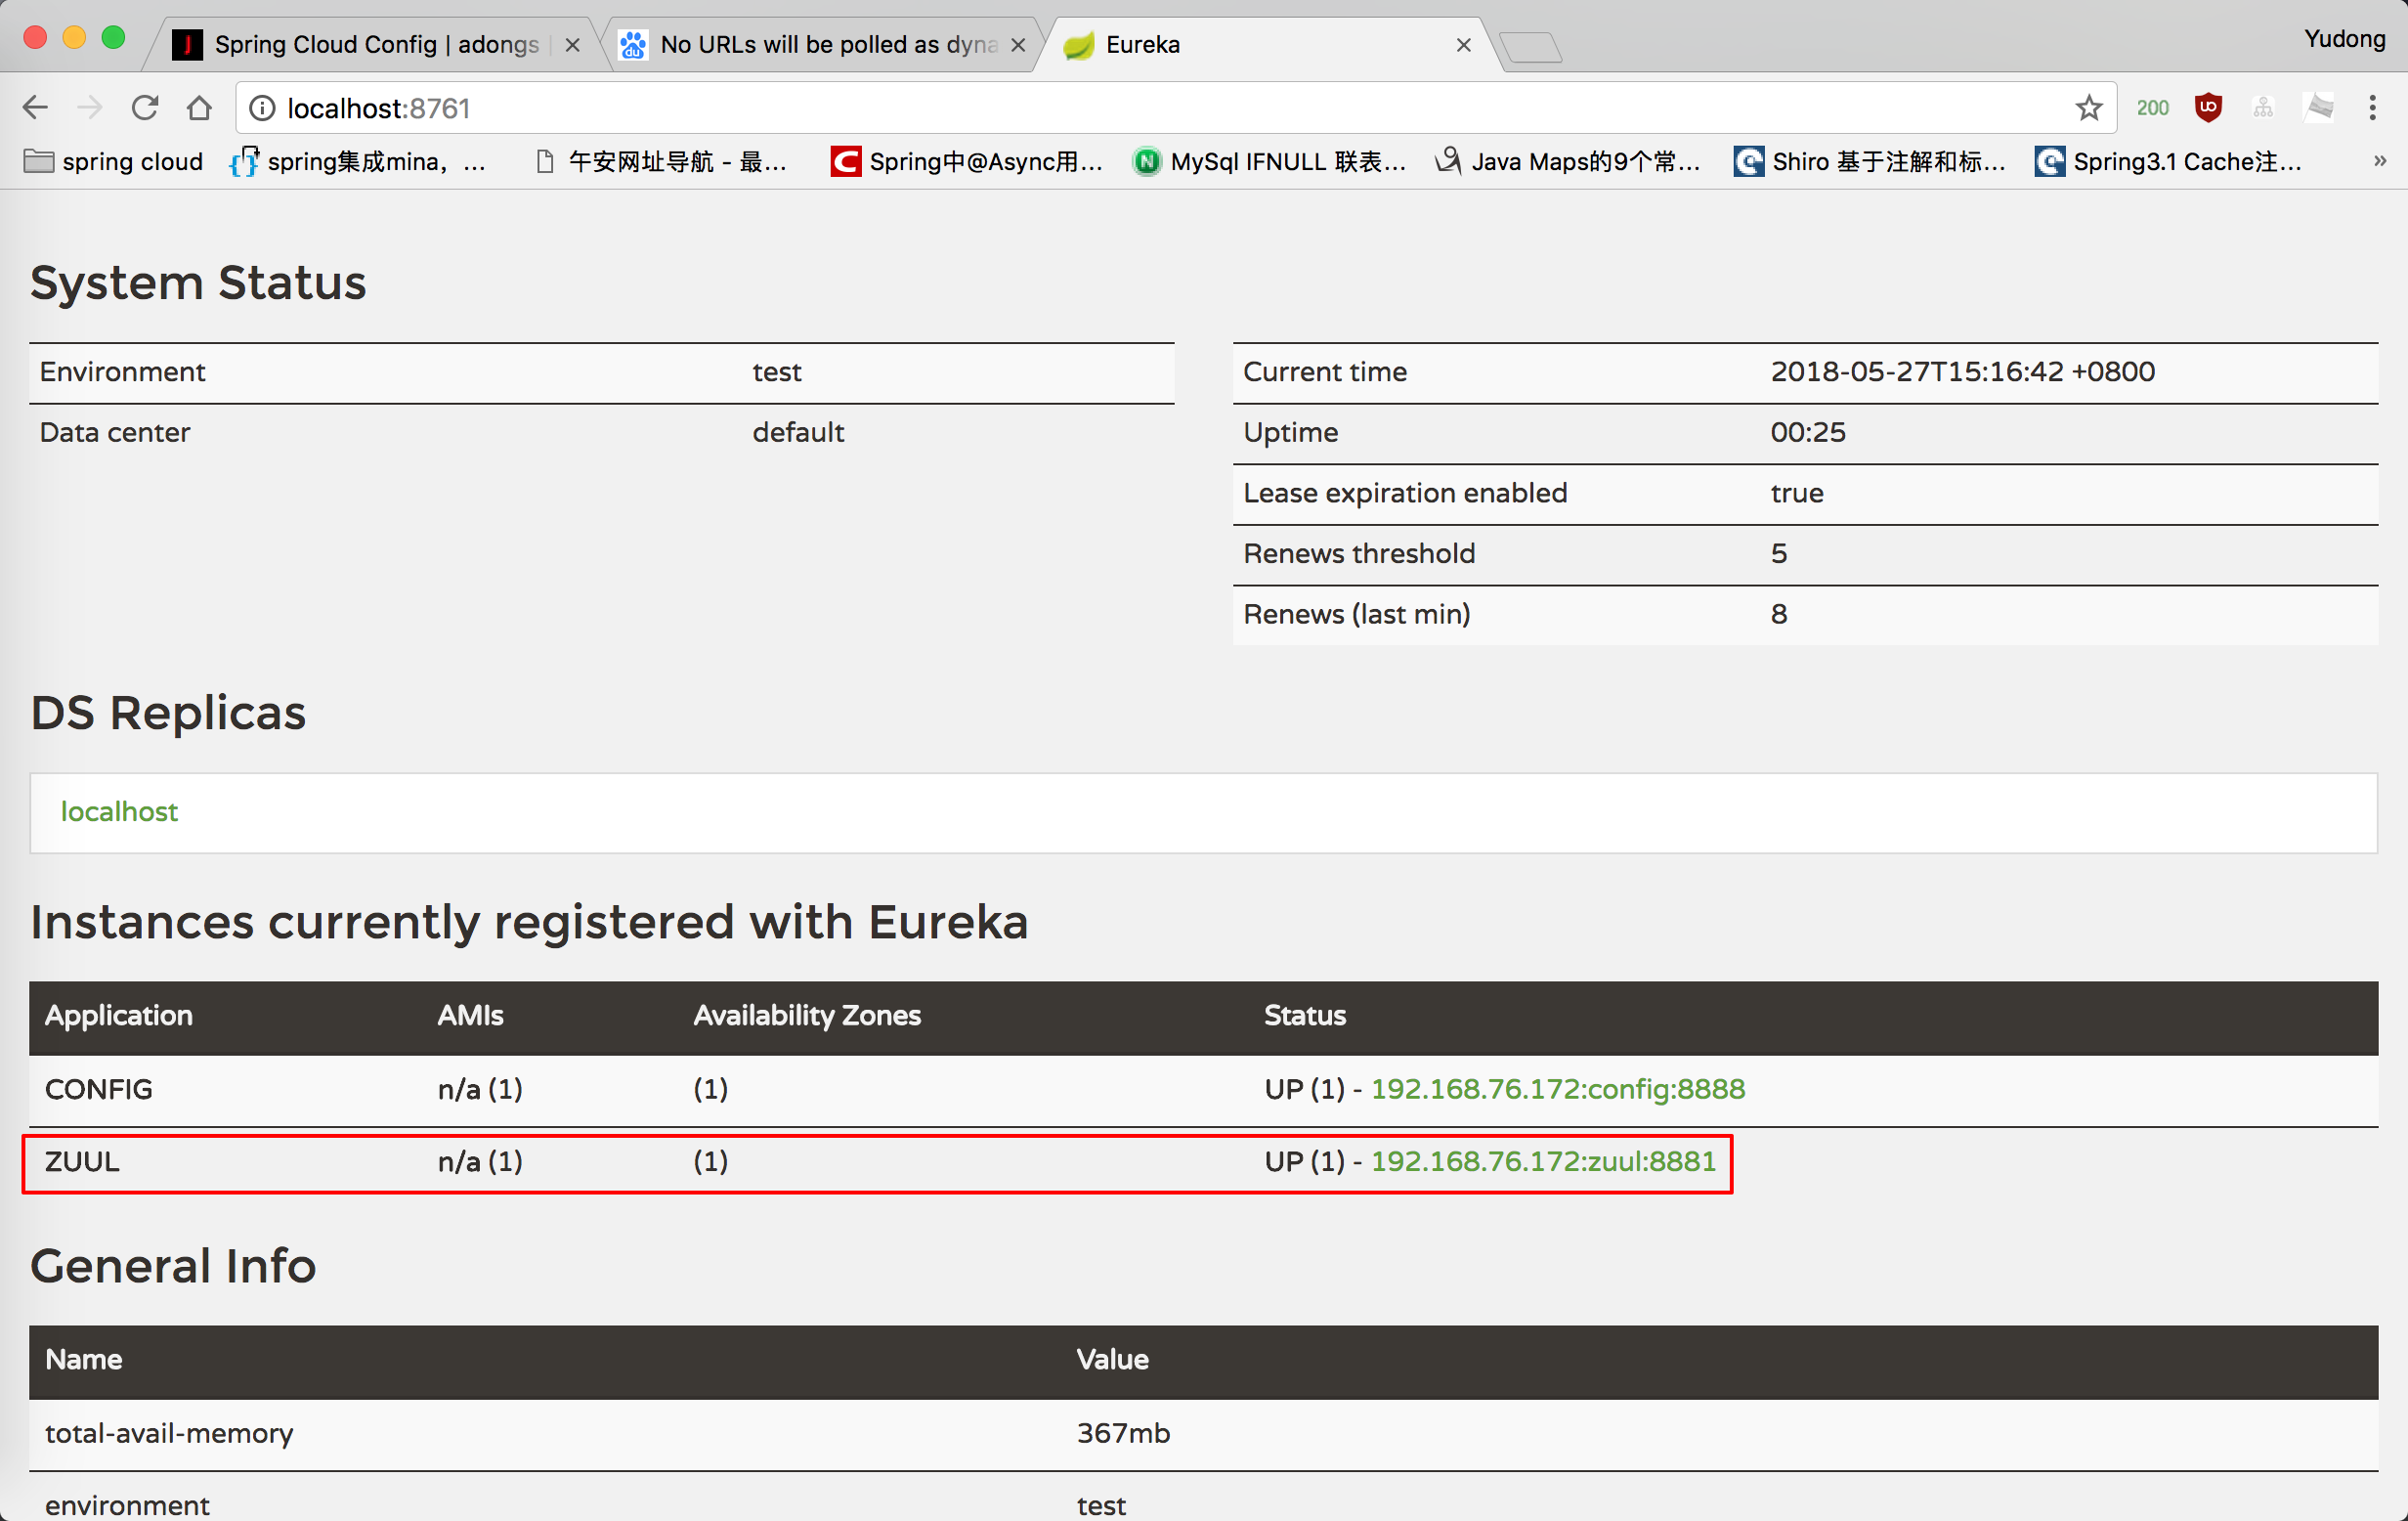Click the green 200 status extension
Screen dimensions: 2408x1521
point(2152,108)
